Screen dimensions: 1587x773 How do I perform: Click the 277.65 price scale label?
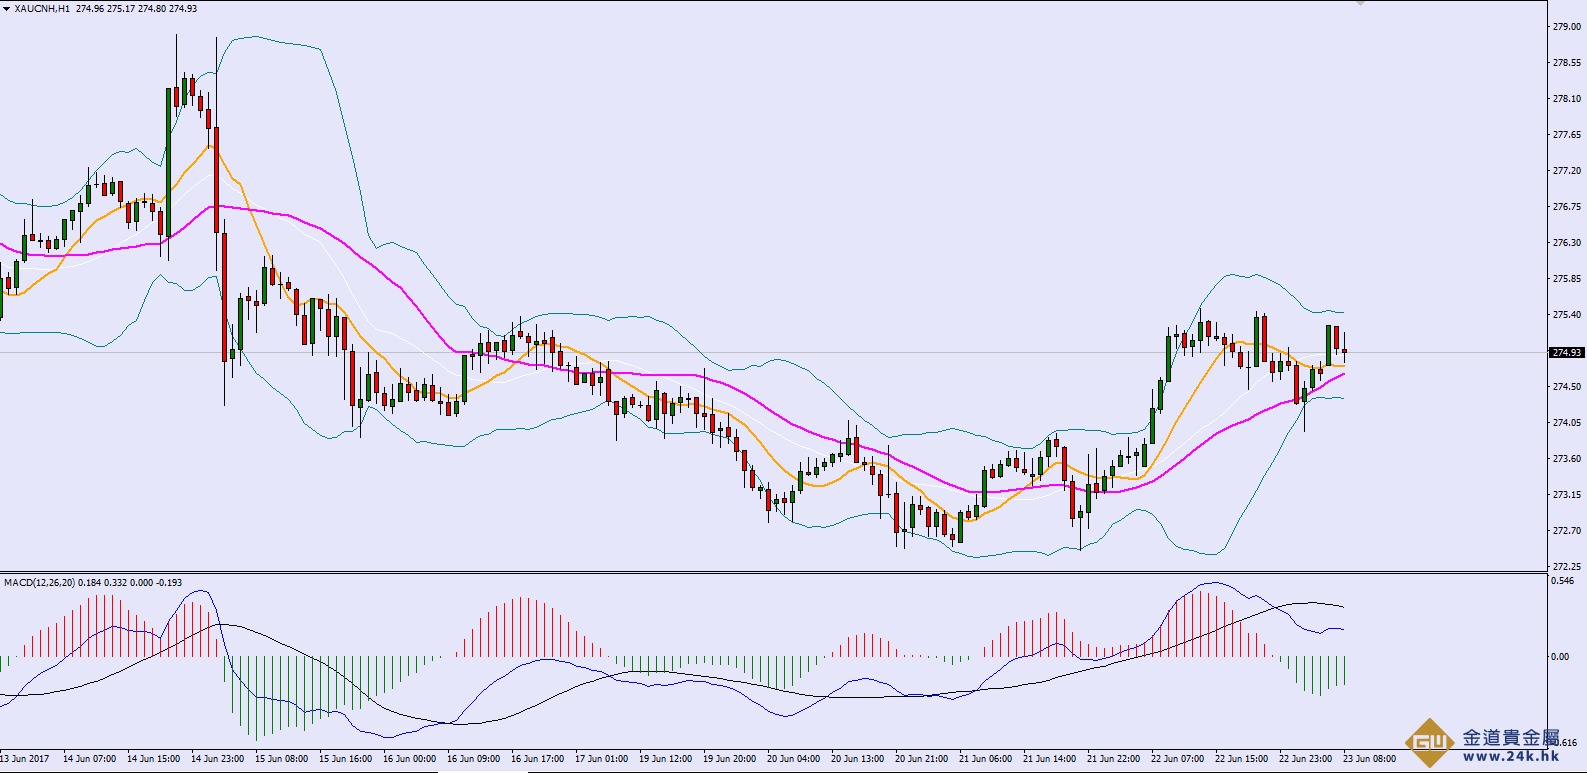pos(1567,135)
